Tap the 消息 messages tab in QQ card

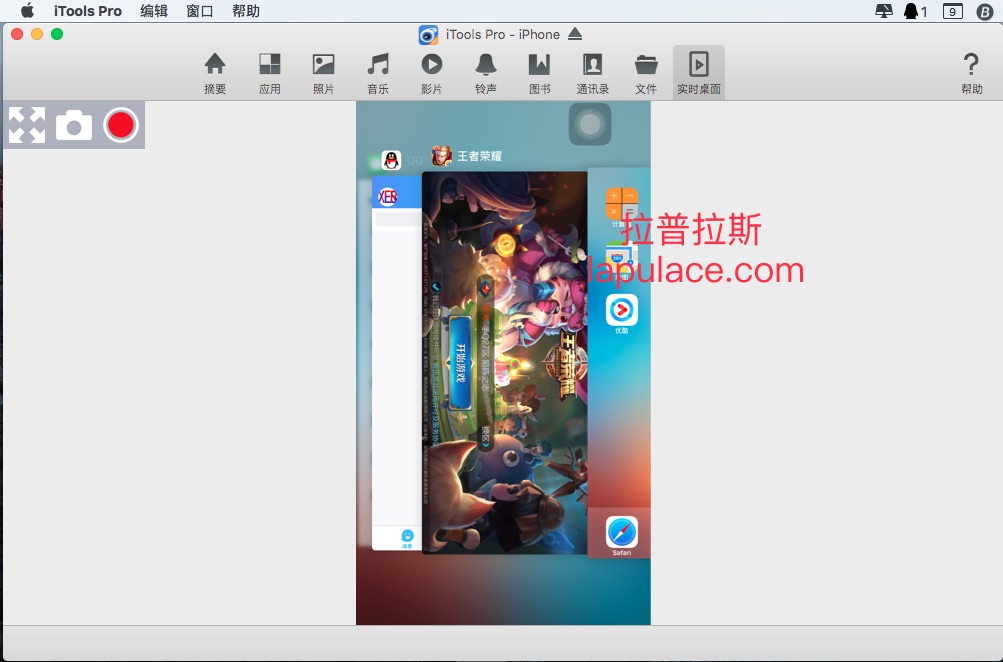click(407, 539)
